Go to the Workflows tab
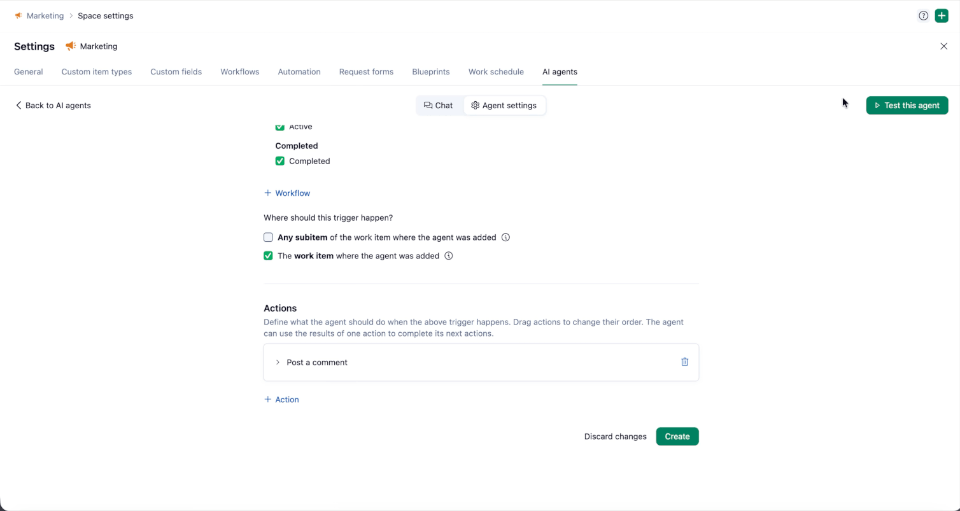The width and height of the screenshot is (960, 511). click(x=240, y=72)
